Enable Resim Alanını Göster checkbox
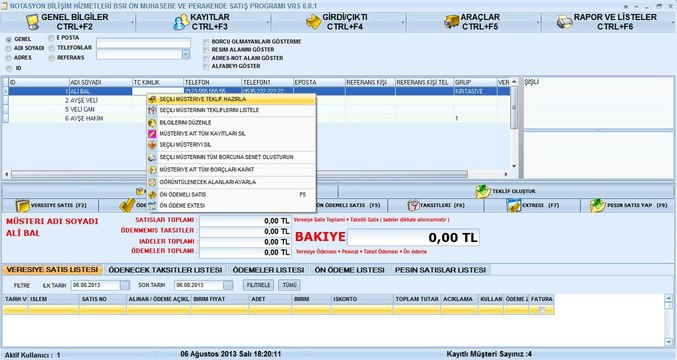This screenshot has height=360, width=677. tap(206, 50)
